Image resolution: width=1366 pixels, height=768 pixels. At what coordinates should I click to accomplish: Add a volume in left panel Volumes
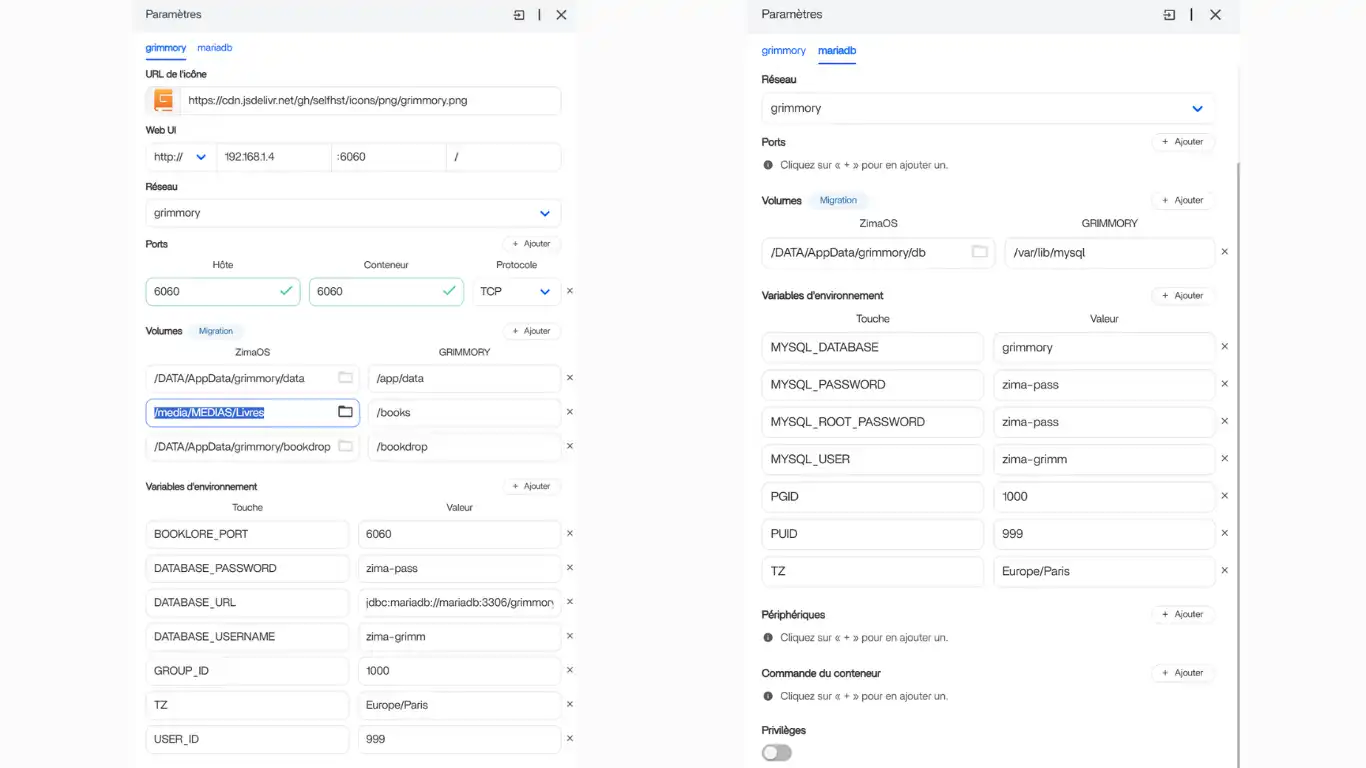[x=531, y=331]
